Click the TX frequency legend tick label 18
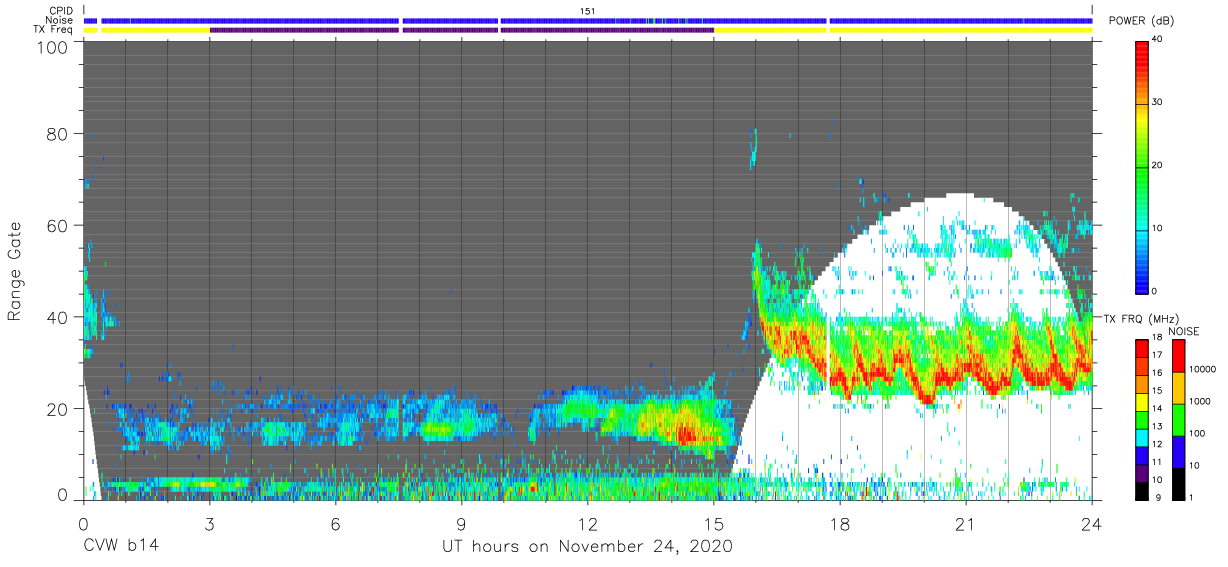Viewport: 1228px width, 567px height. pos(1159,339)
